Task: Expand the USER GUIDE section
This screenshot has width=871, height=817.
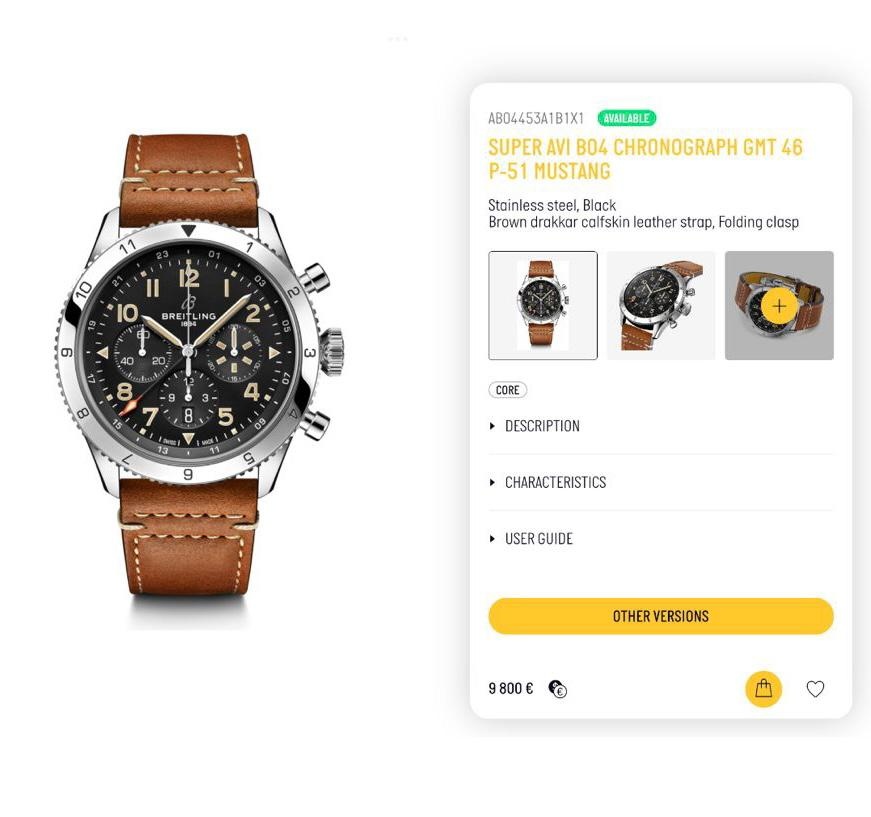Action: click(x=660, y=539)
